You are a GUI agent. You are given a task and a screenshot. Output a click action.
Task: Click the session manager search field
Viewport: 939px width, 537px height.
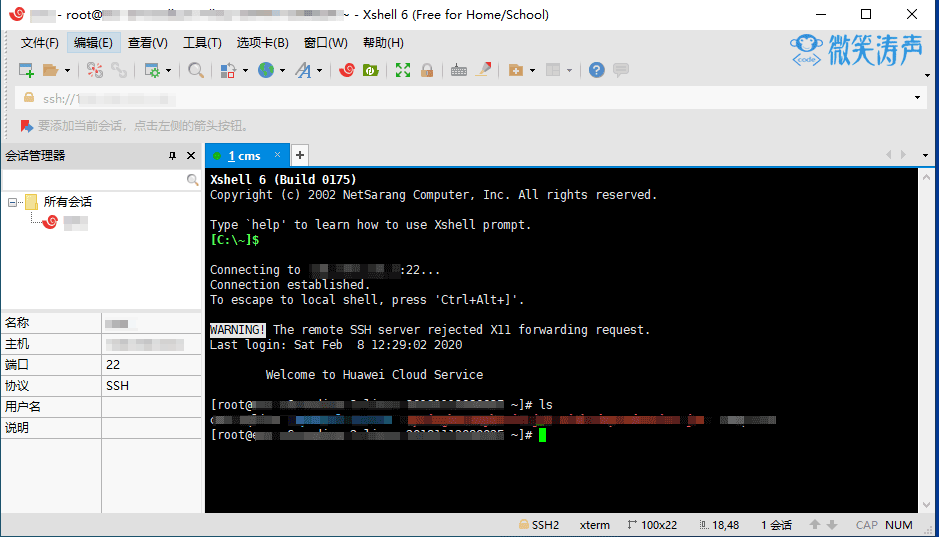[94, 180]
